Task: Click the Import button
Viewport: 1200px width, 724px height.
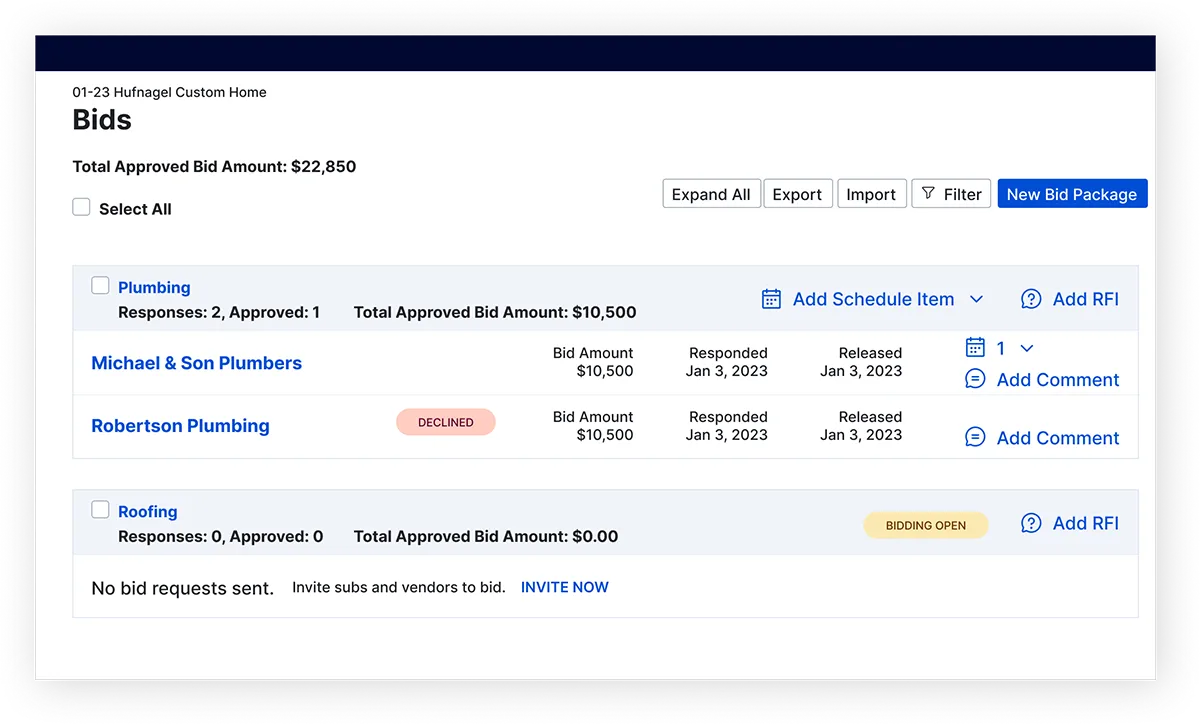Action: click(871, 194)
